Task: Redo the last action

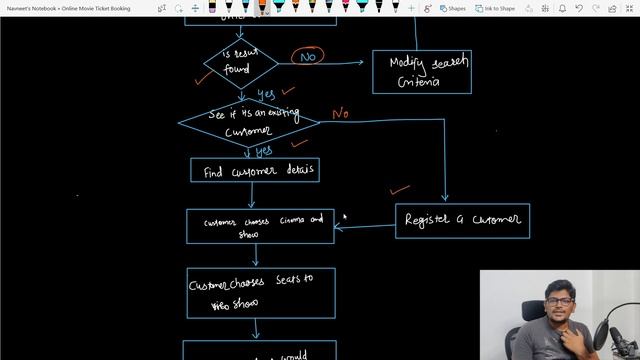Action: (x=596, y=8)
